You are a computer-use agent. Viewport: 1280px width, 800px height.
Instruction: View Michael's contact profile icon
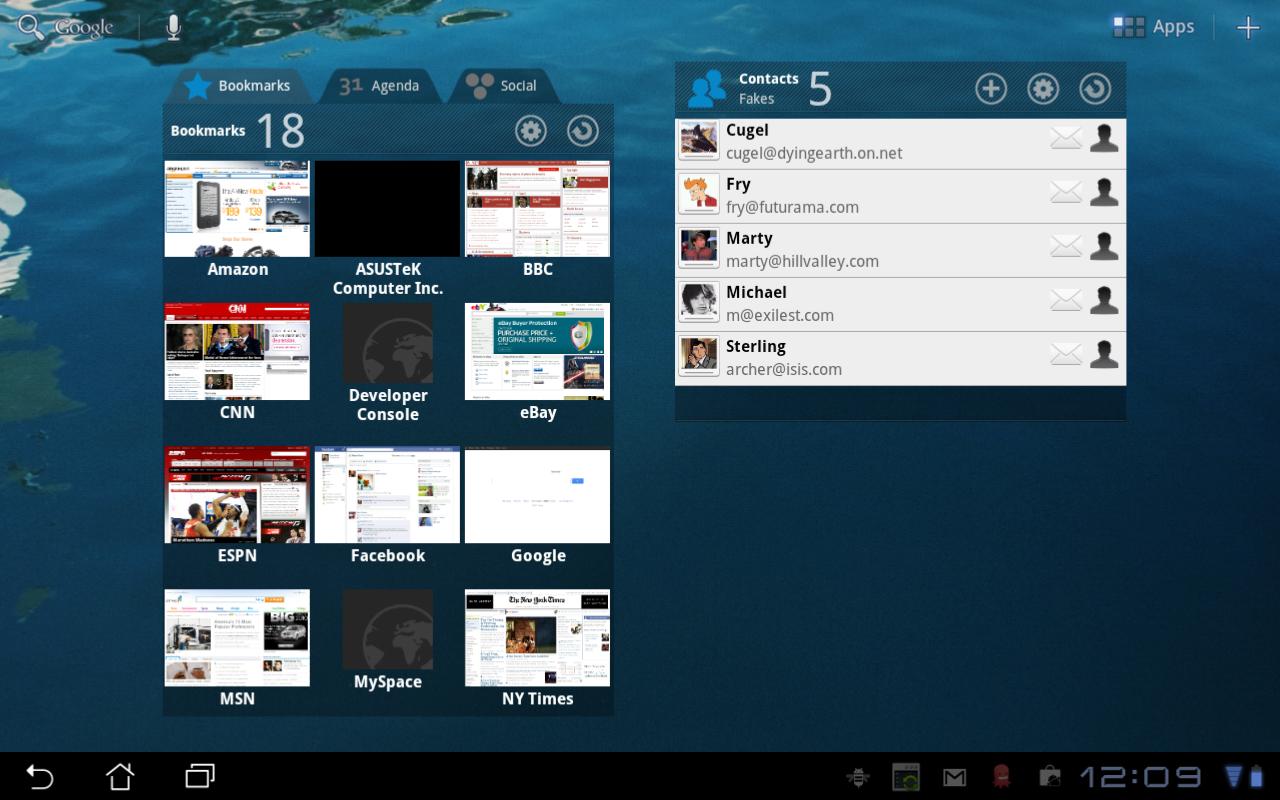[x=1104, y=300]
